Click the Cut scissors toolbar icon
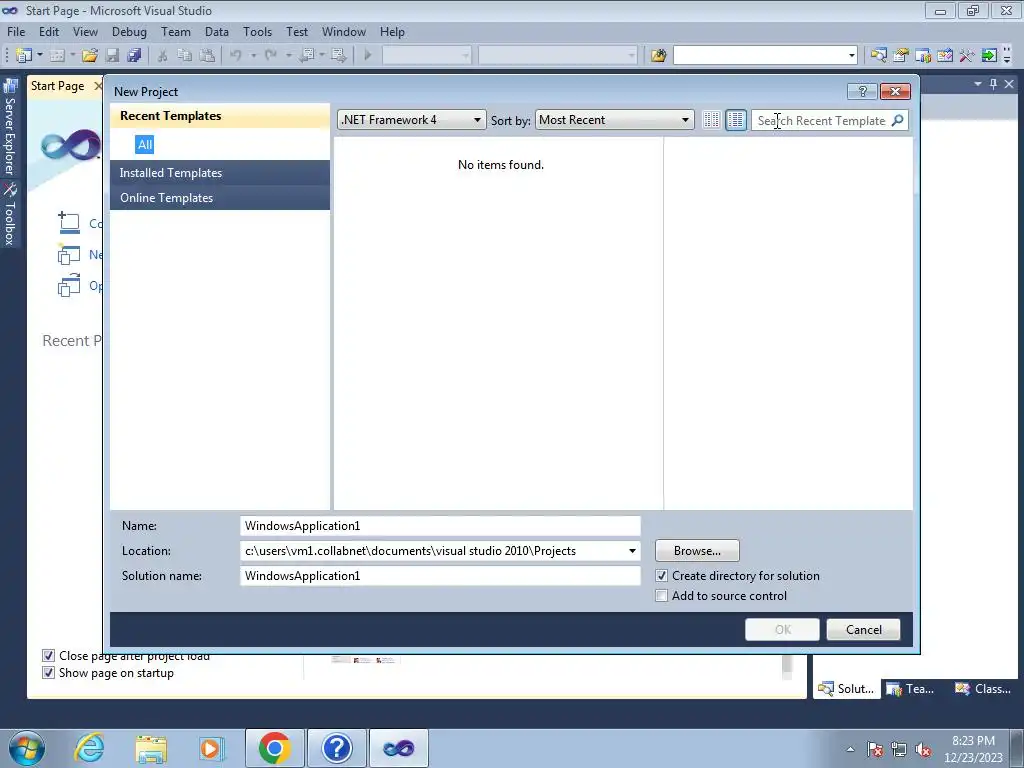This screenshot has width=1024, height=768. [163, 56]
